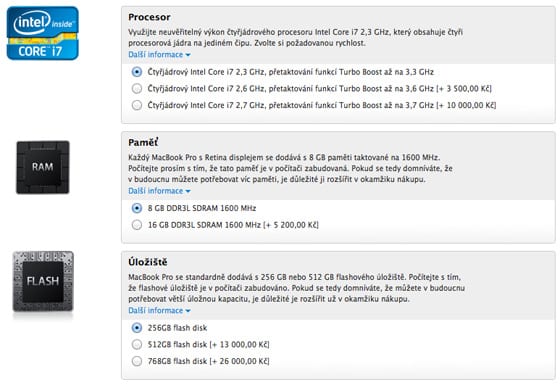The width and height of the screenshot is (560, 385).
Task: Expand Další informace under Úložiště
Action: tap(159, 311)
